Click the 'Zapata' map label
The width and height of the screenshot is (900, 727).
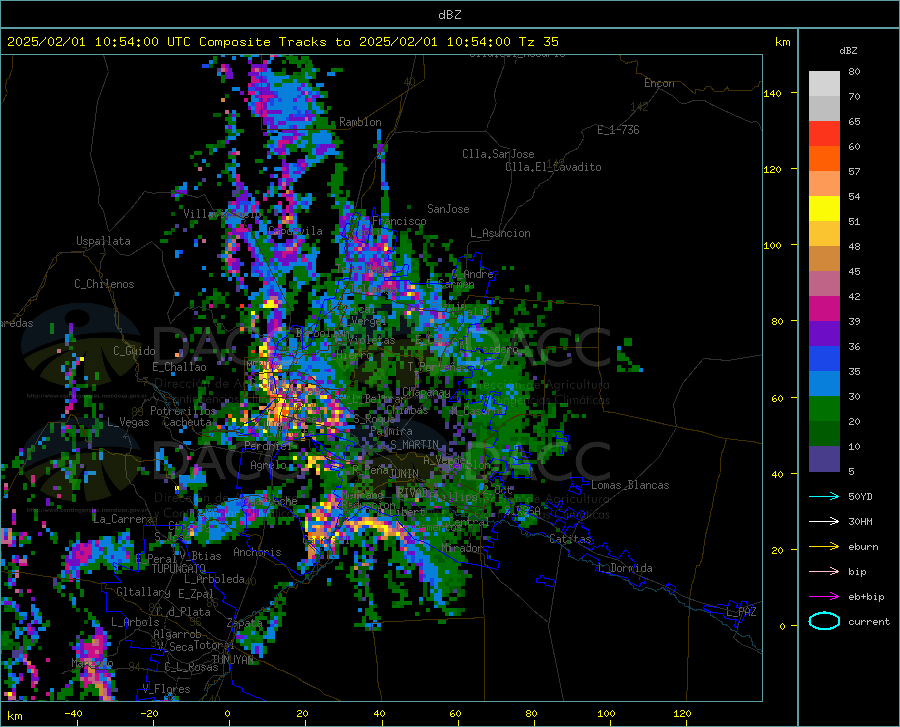(245, 623)
